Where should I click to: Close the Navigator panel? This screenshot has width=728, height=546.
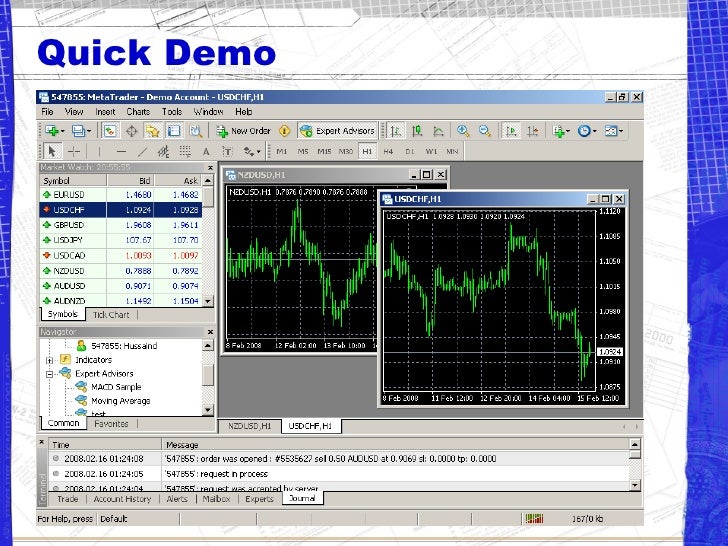pyautogui.click(x=209, y=331)
